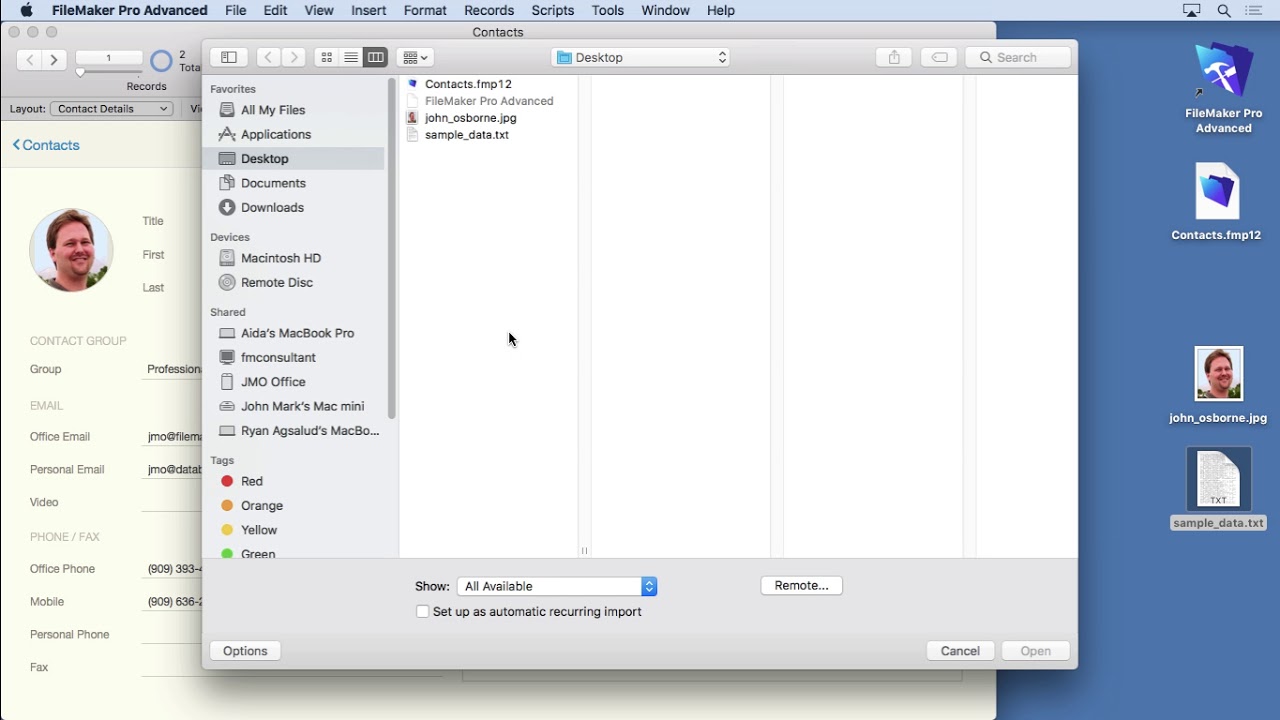Click previous record arrow in Contacts window
Viewport: 1280px width, 720px height.
coord(30,60)
